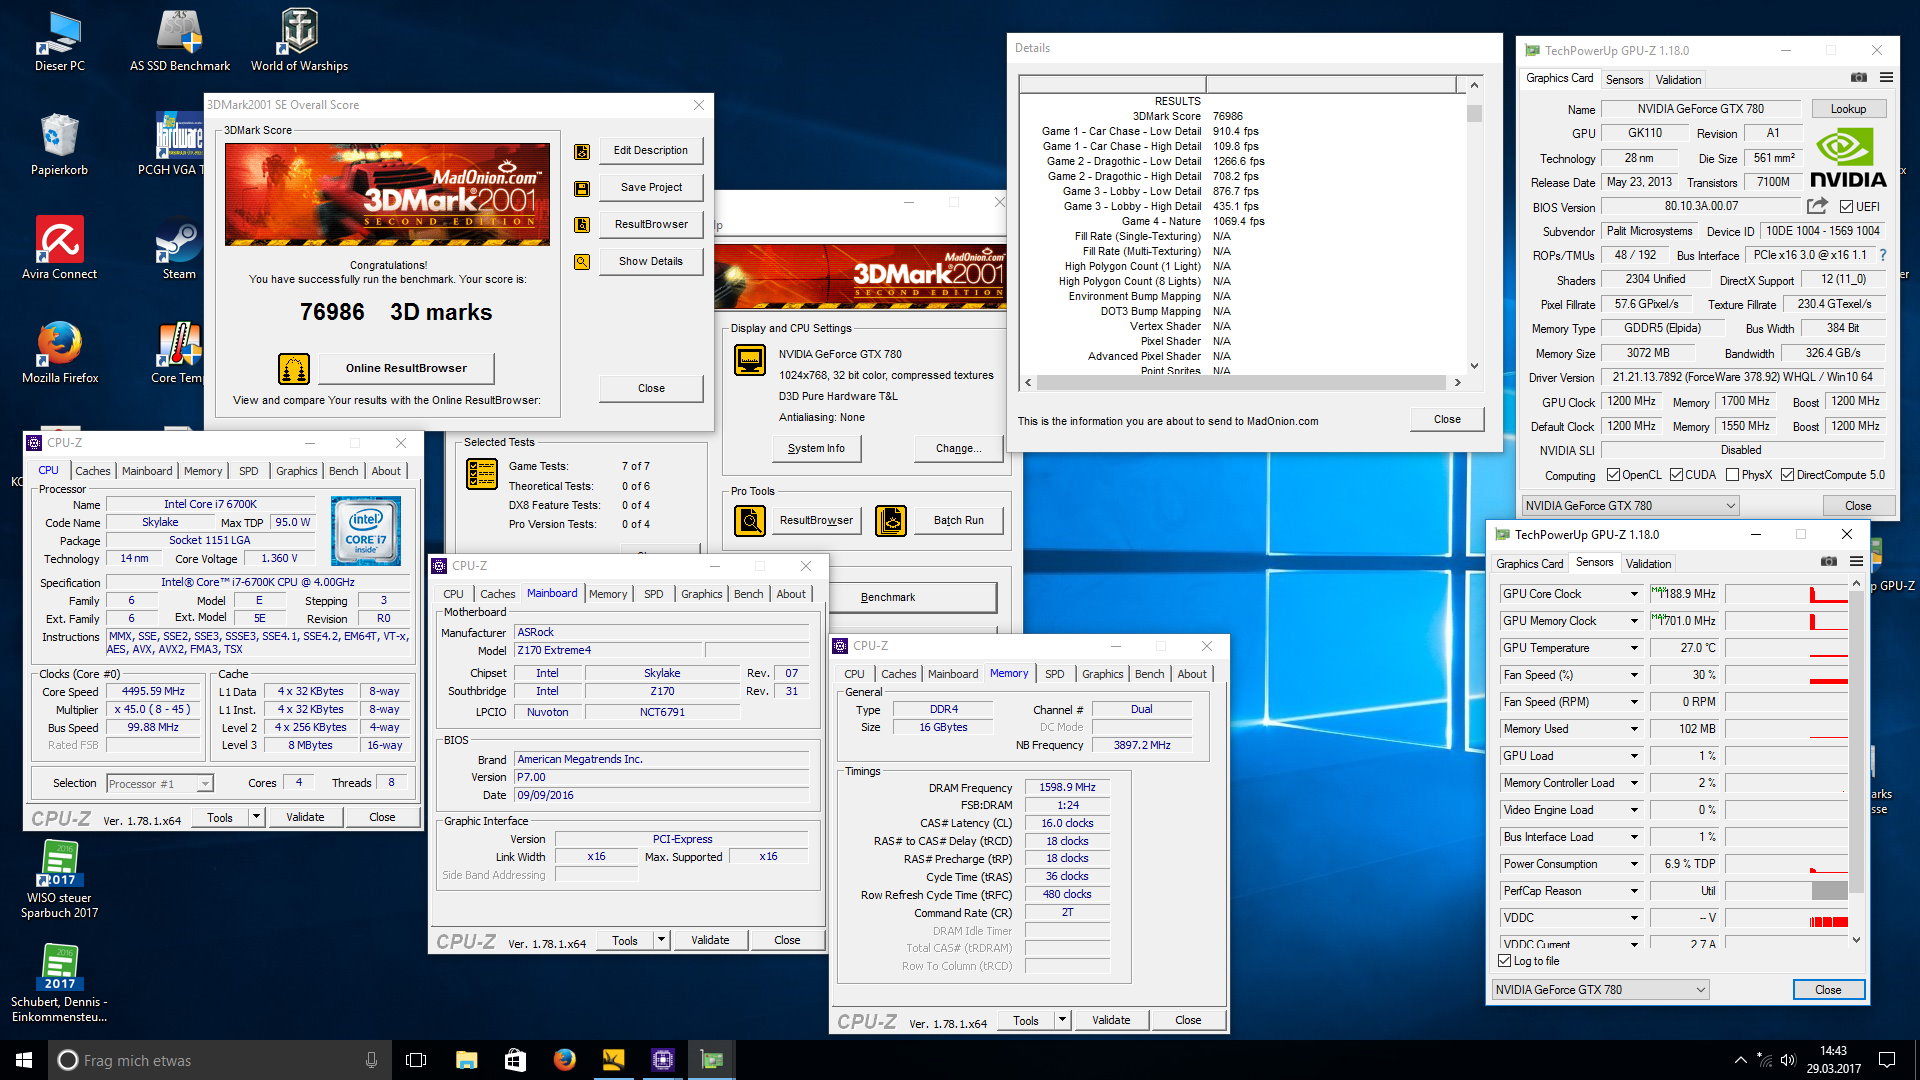Image resolution: width=1920 pixels, height=1080 pixels.
Task: Open Task View on the taskbar
Action: click(416, 1060)
